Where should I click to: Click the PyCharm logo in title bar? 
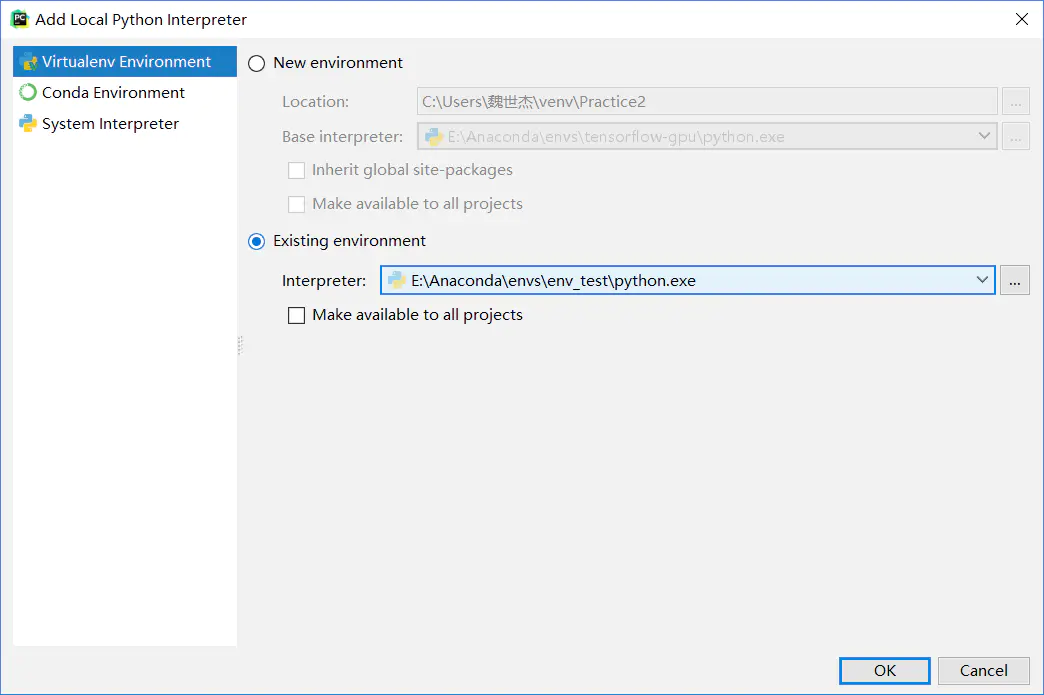[19, 19]
